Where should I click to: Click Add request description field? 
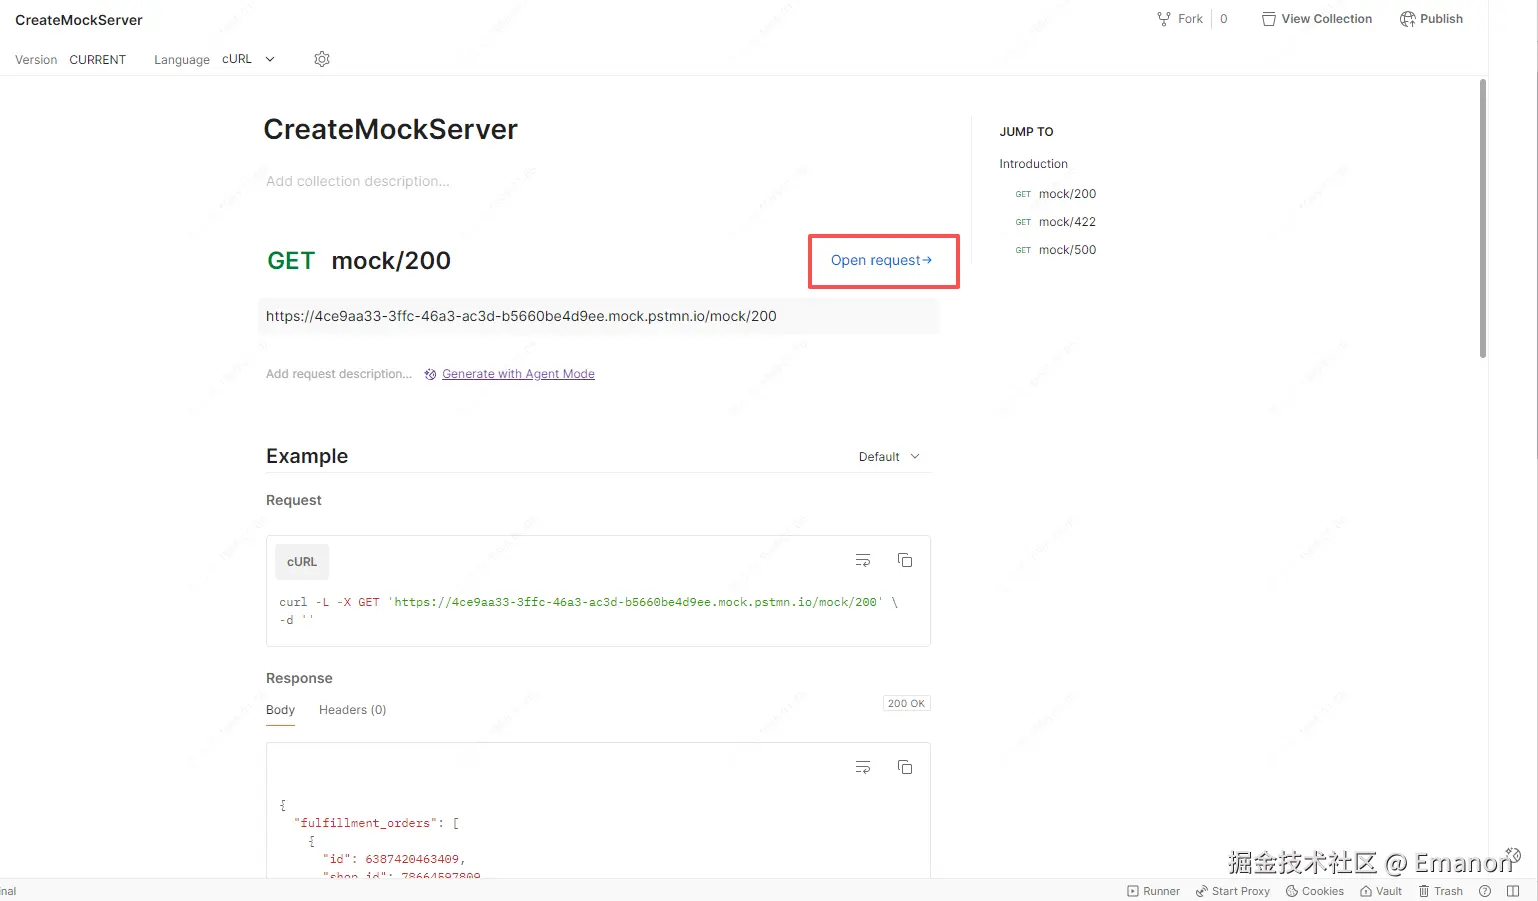click(339, 374)
